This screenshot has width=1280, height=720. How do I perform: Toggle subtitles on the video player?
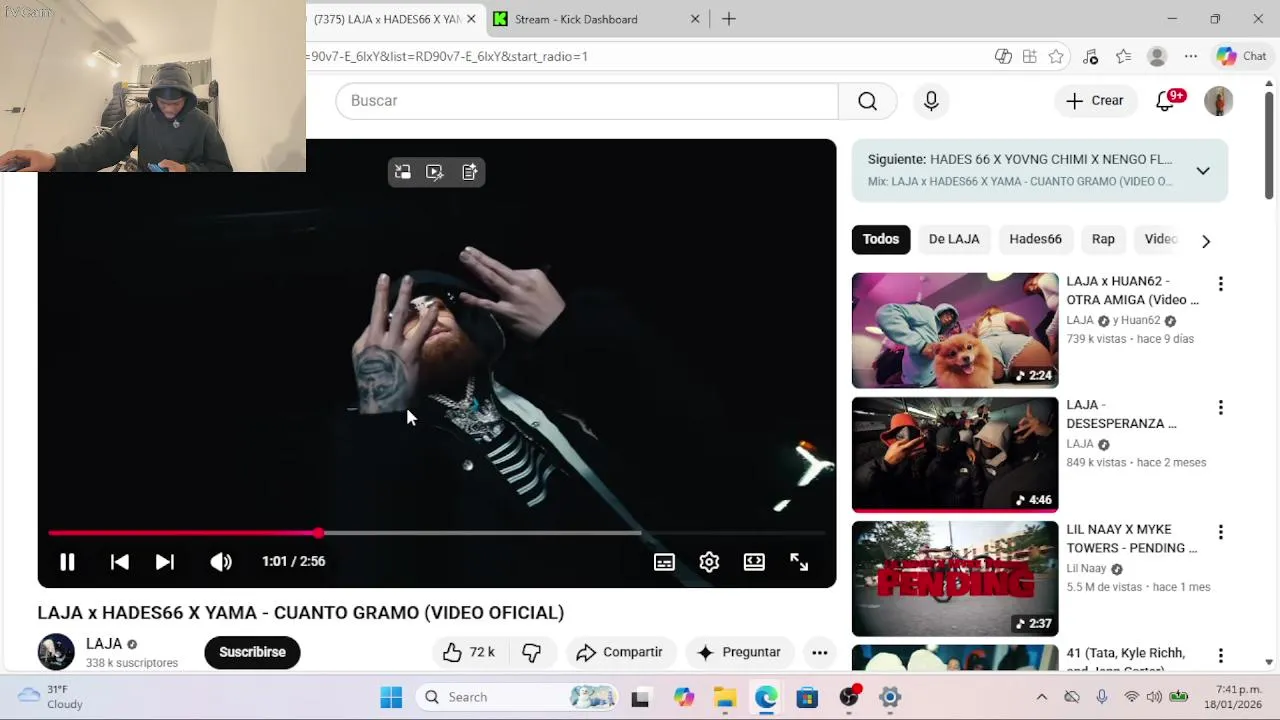point(664,562)
